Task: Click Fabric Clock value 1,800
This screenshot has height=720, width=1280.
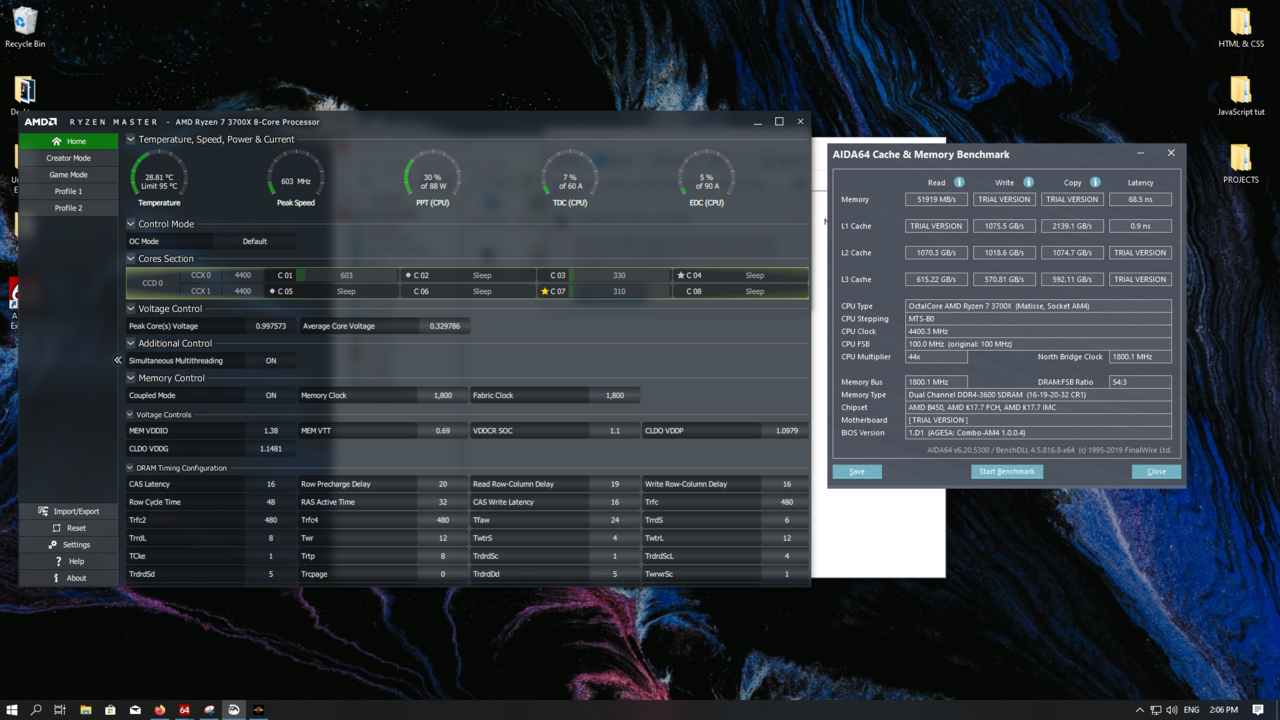Action: click(x=615, y=395)
